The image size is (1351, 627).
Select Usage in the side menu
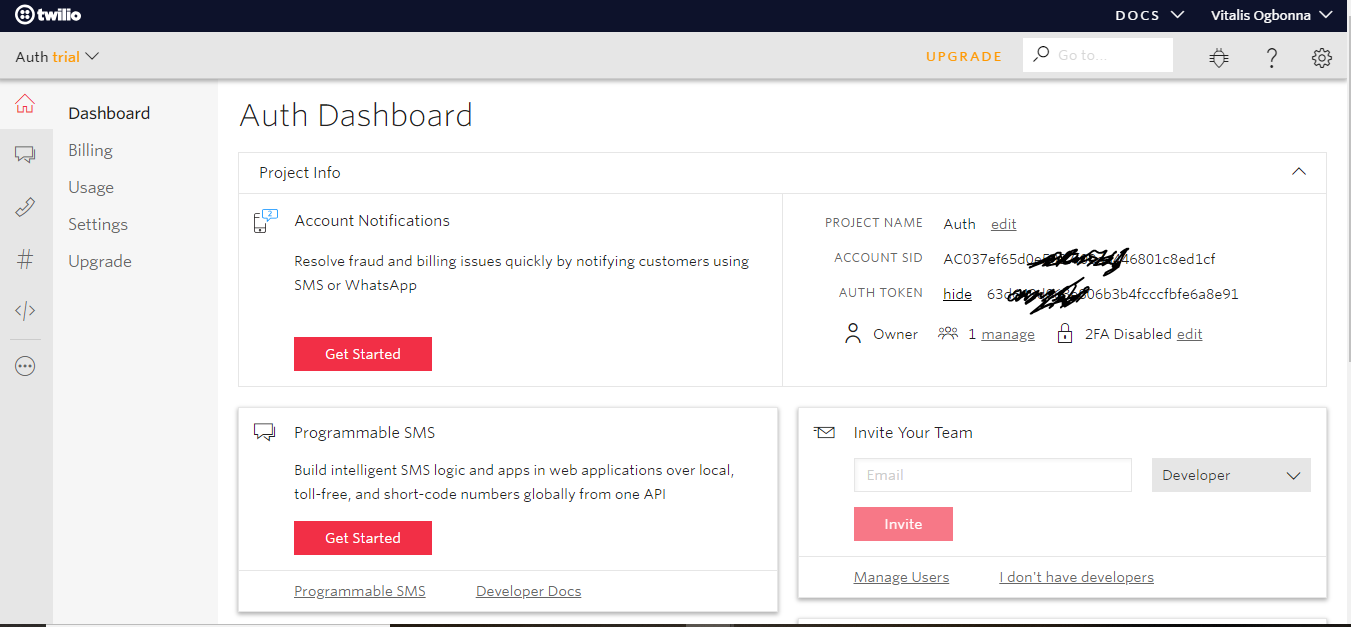91,187
